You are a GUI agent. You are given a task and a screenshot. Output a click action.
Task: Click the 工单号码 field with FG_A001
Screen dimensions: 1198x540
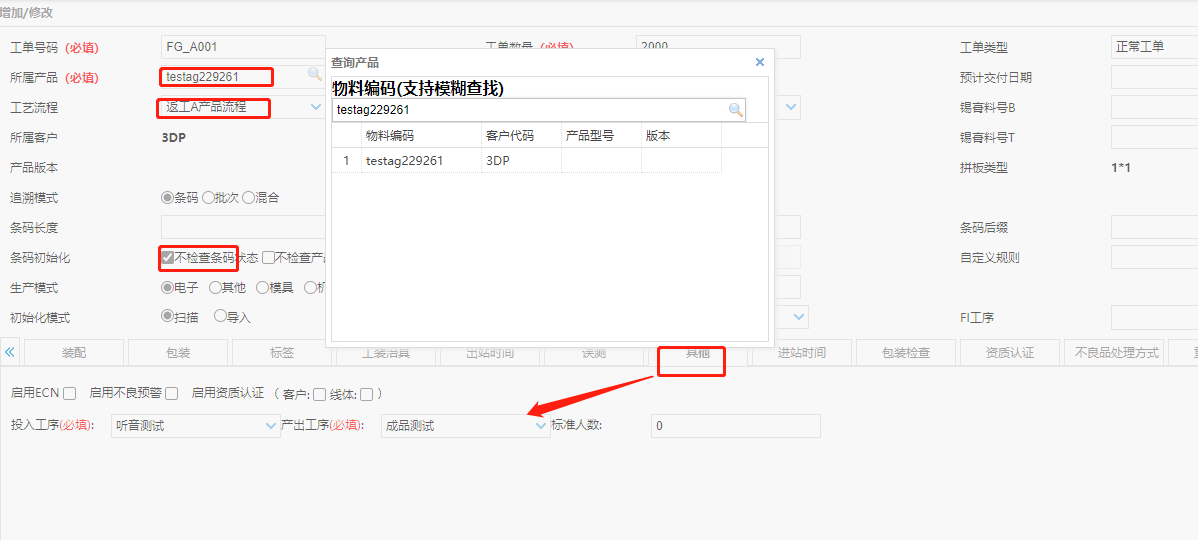click(242, 47)
